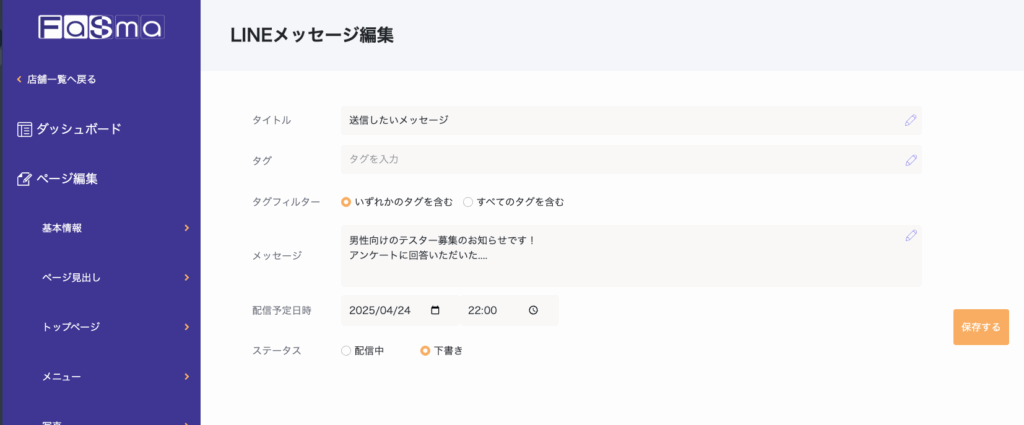Click the pencil icon in the tag field
This screenshot has width=1024, height=425.
pos(910,160)
